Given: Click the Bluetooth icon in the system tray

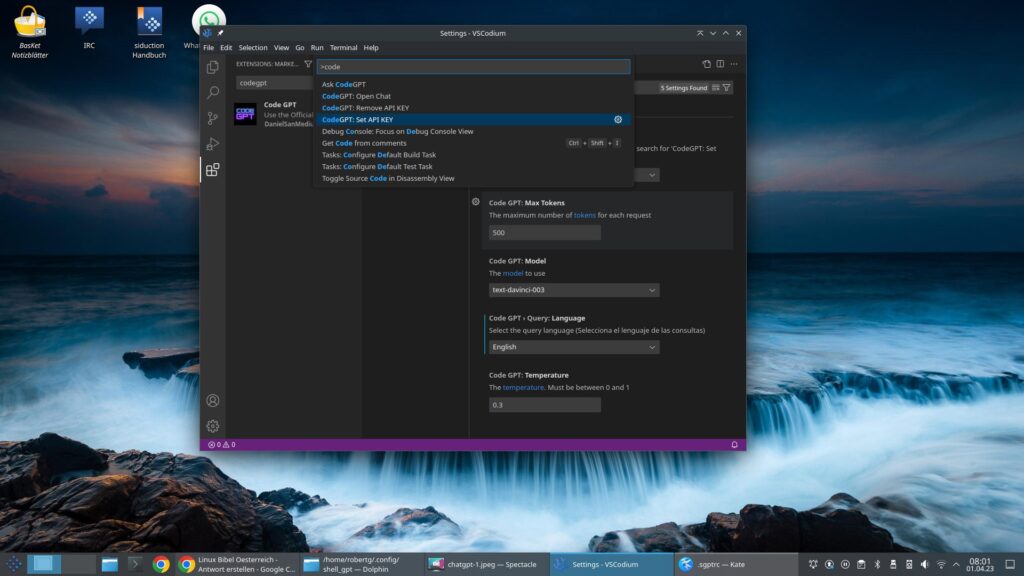Looking at the screenshot, I should click(877, 564).
